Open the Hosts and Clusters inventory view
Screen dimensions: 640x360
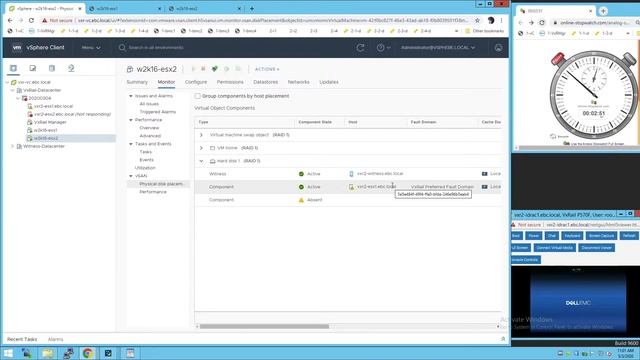pos(13,68)
